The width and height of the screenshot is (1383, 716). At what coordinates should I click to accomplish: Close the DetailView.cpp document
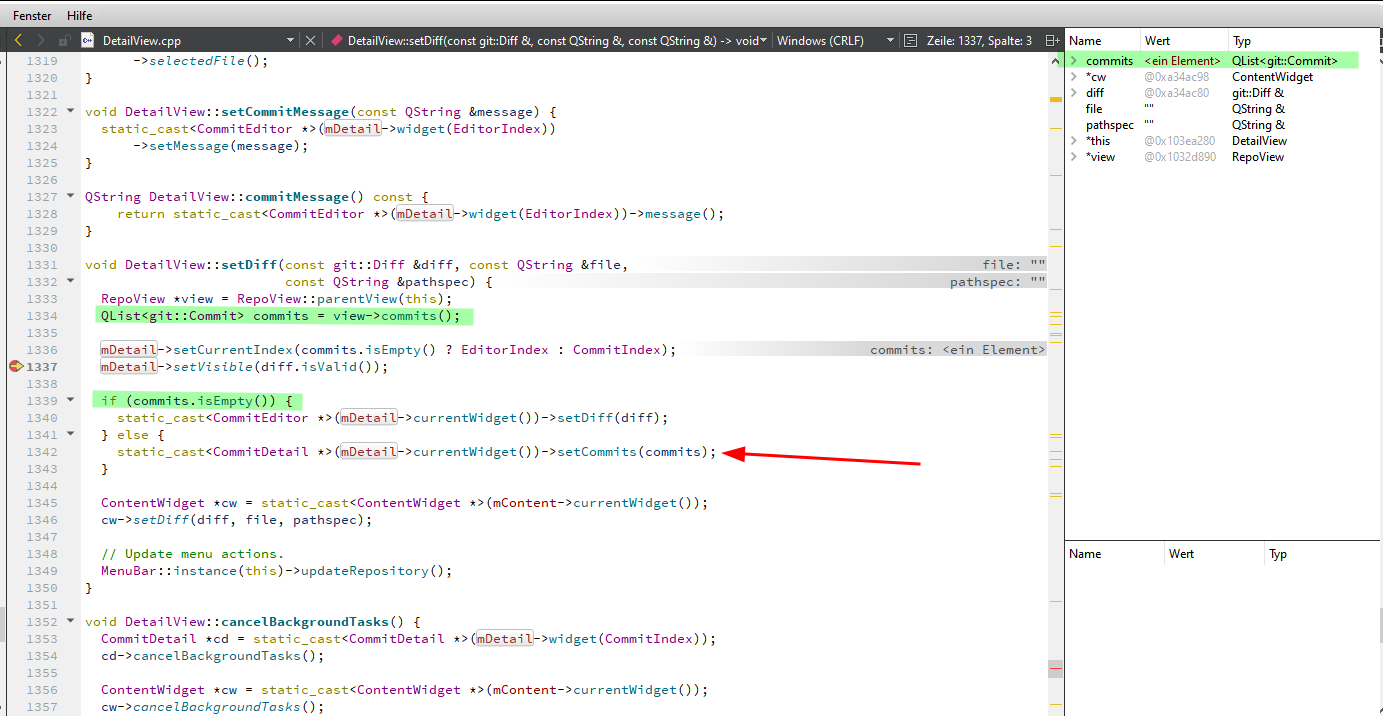pyautogui.click(x=310, y=41)
